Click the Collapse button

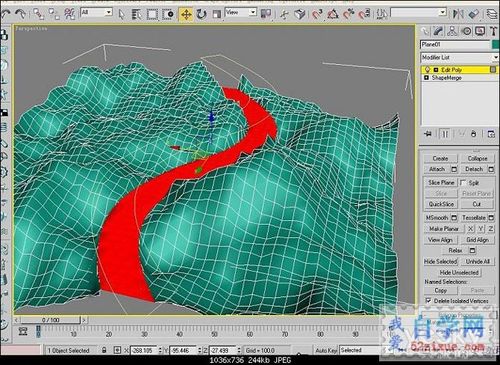click(x=477, y=158)
